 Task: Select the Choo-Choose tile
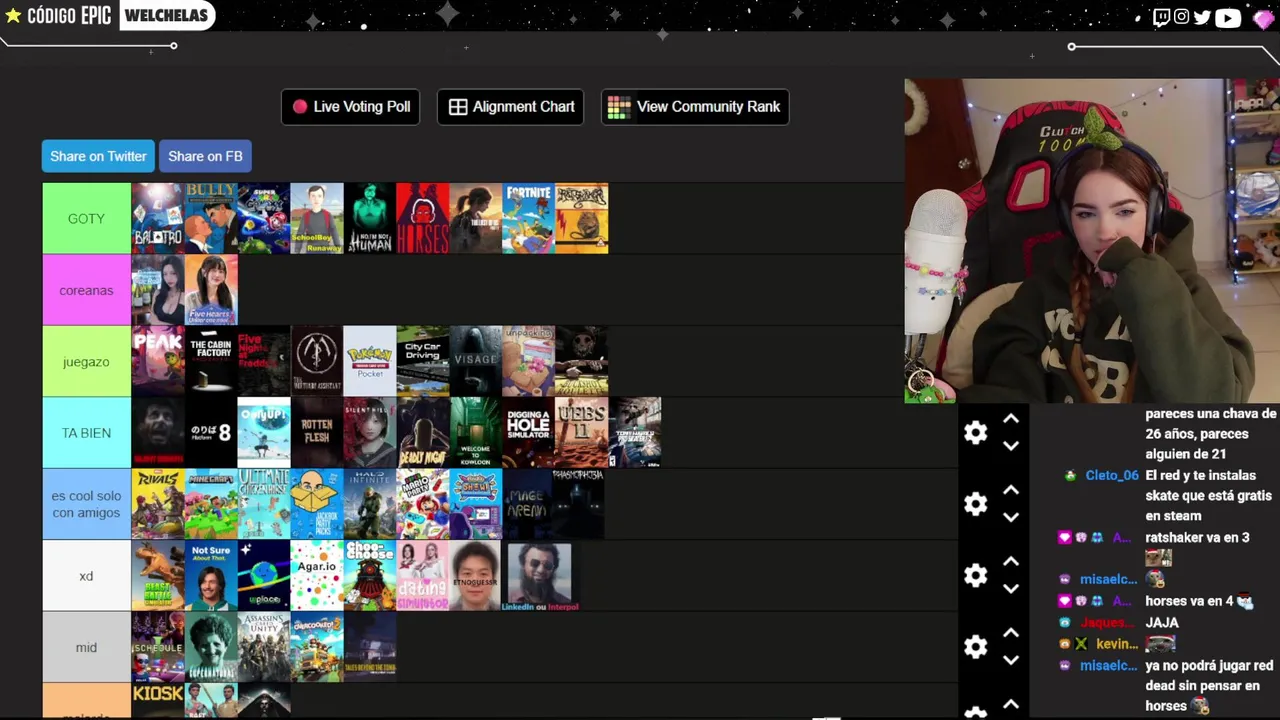point(370,576)
